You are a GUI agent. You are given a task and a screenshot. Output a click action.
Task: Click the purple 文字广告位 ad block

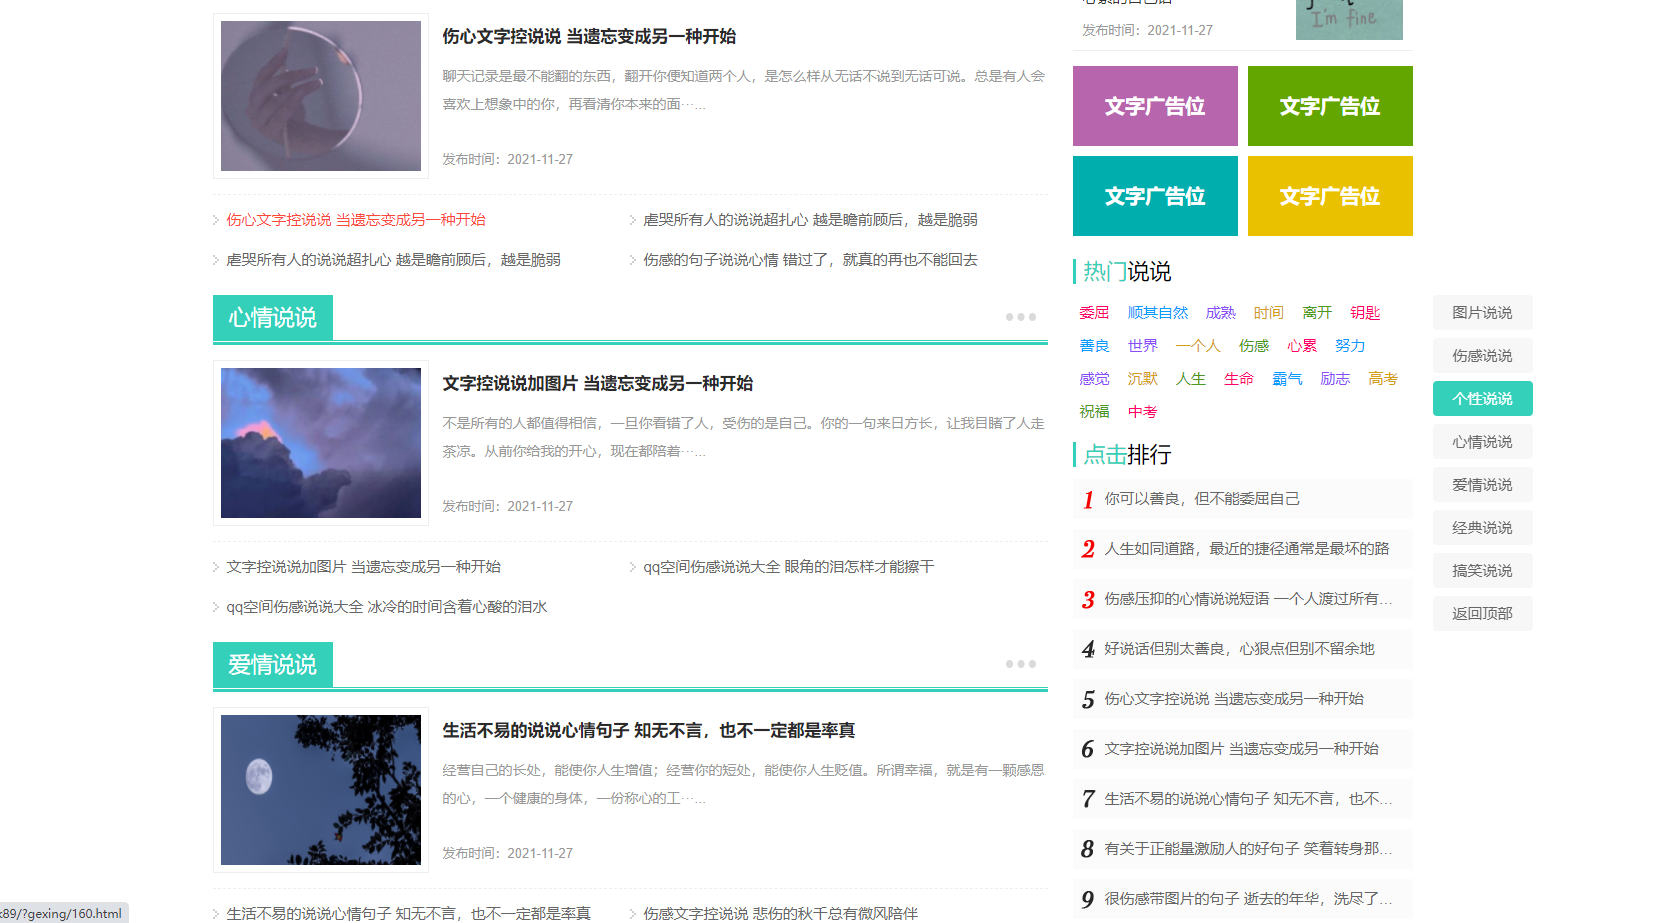tap(1155, 106)
